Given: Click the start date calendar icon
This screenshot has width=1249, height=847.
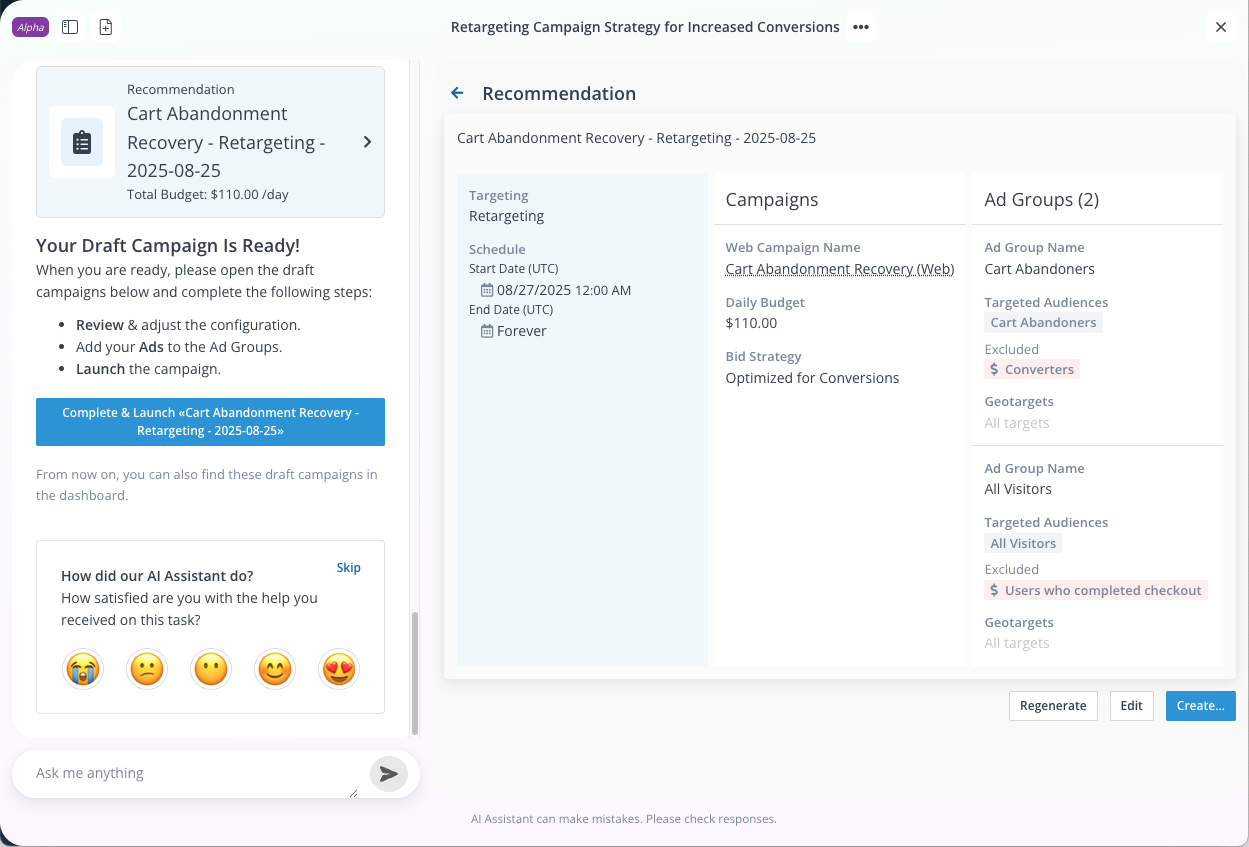Looking at the screenshot, I should point(487,290).
